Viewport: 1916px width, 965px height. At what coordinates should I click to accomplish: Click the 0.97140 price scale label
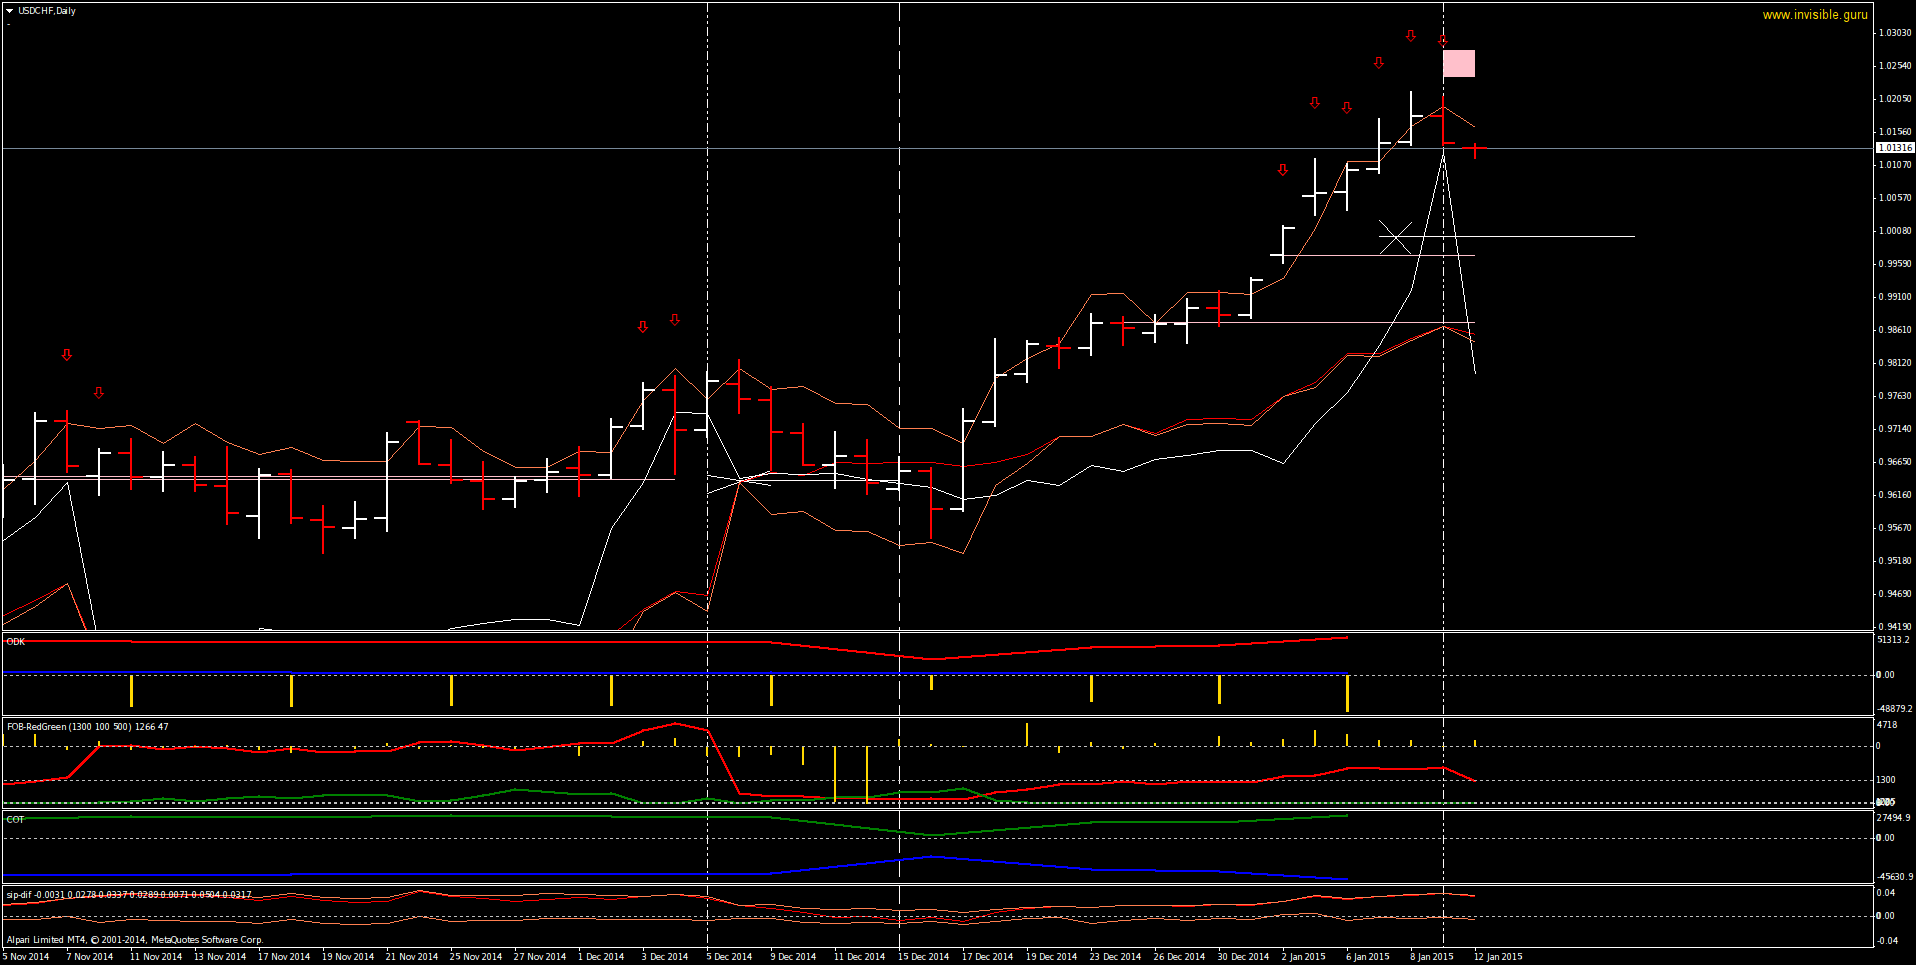1895,429
